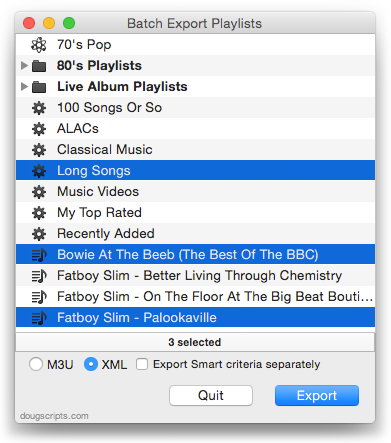Click the gear icon next to ALACs
The image size is (391, 443).
click(x=39, y=129)
